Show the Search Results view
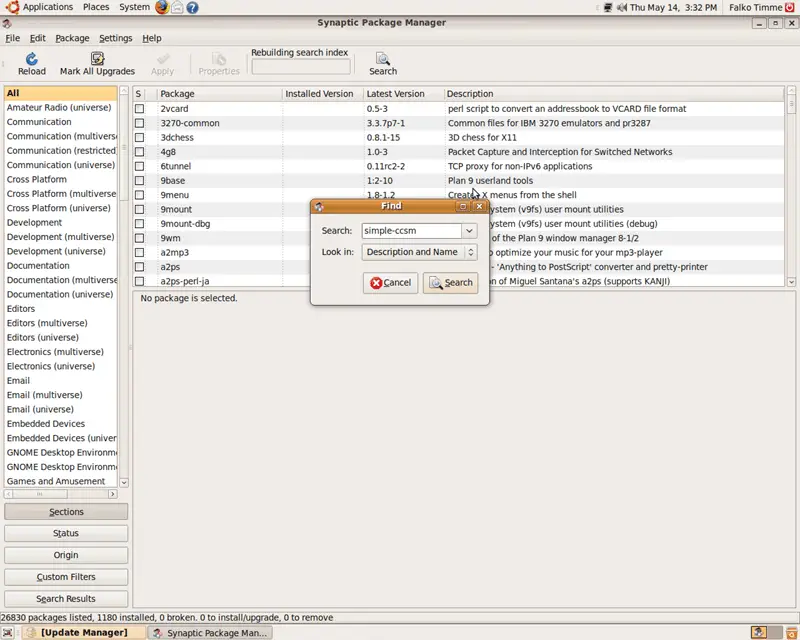 coord(66,599)
